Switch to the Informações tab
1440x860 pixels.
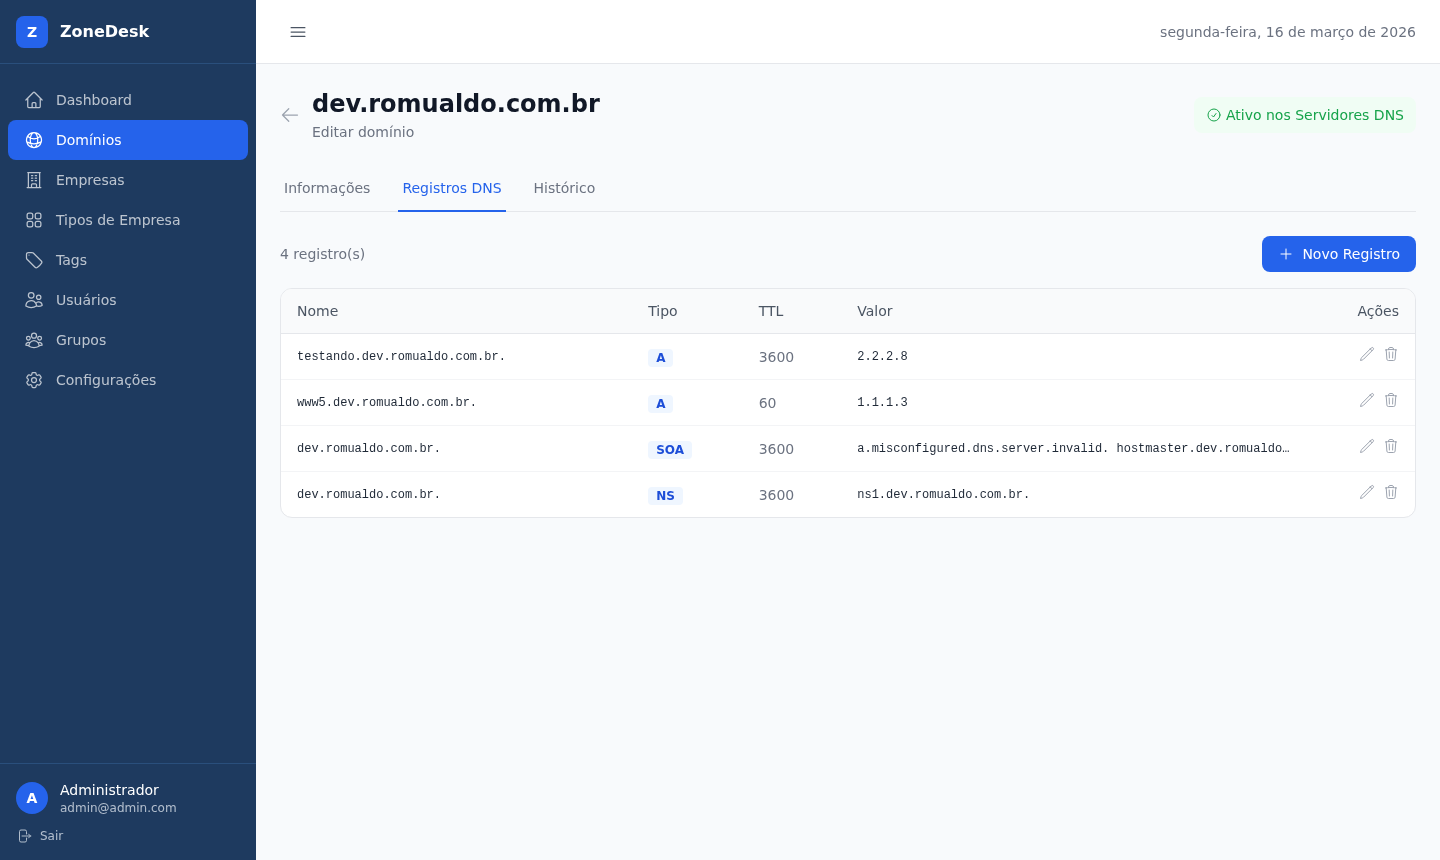click(x=327, y=188)
